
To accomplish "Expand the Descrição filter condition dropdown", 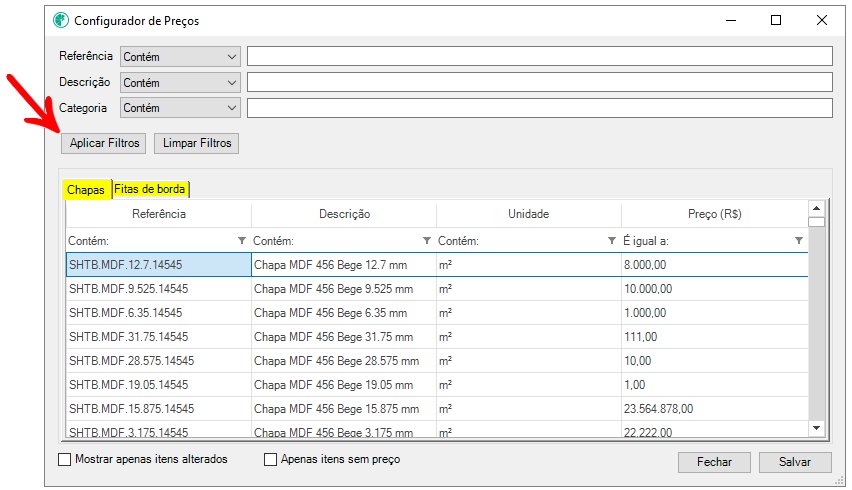I will [x=181, y=82].
